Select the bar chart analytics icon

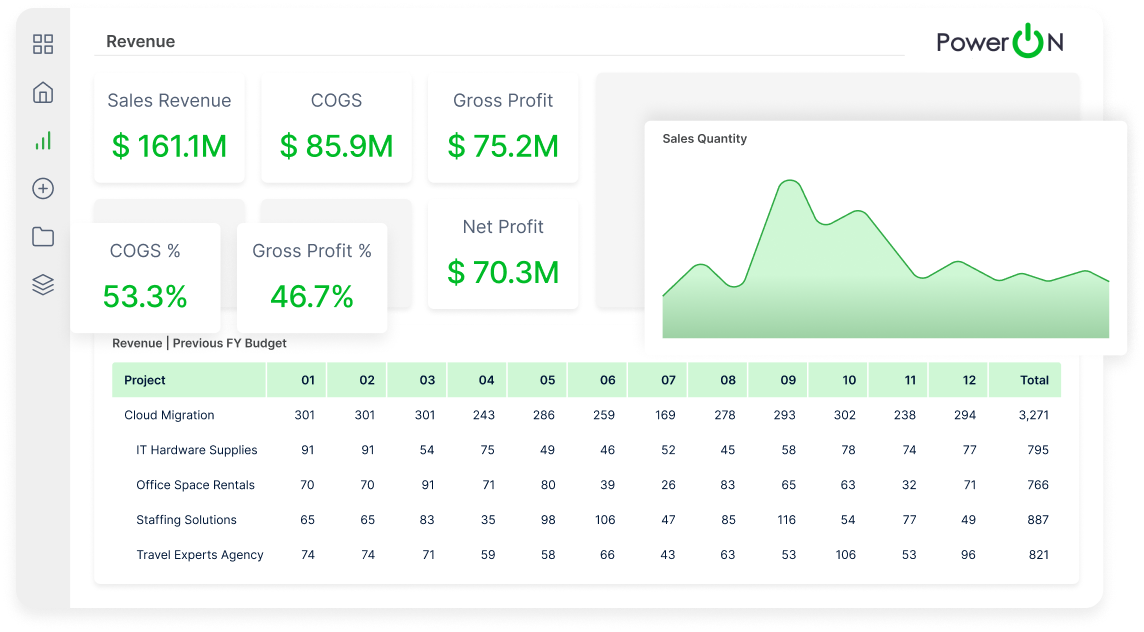pyautogui.click(x=43, y=141)
